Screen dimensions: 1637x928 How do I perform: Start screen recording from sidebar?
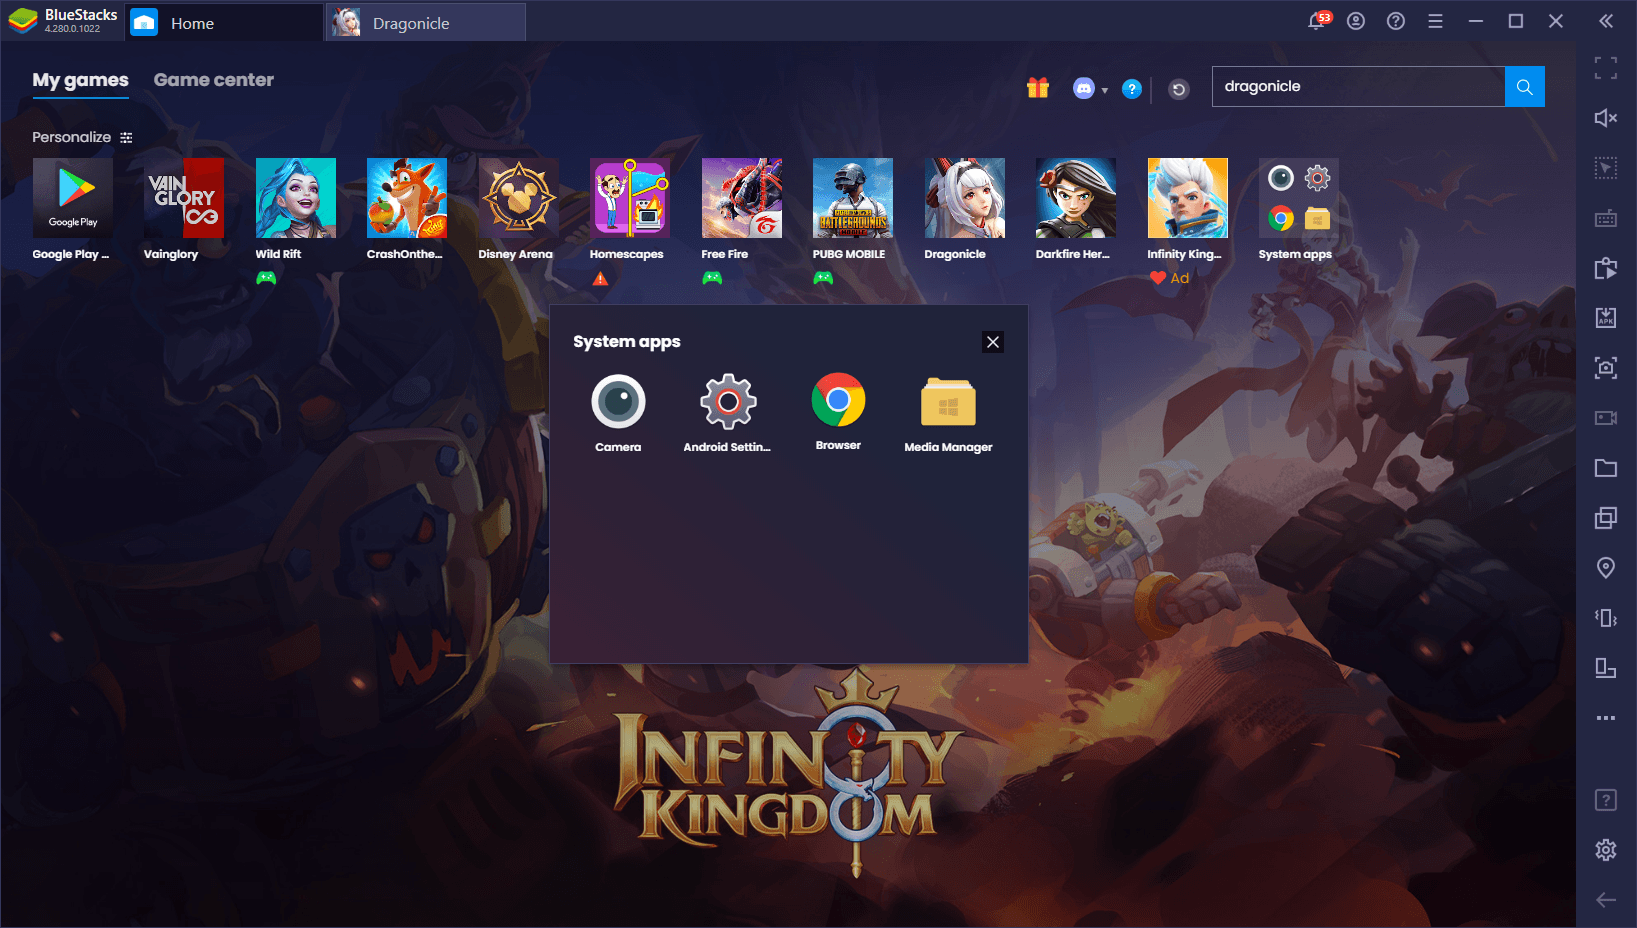(1606, 418)
